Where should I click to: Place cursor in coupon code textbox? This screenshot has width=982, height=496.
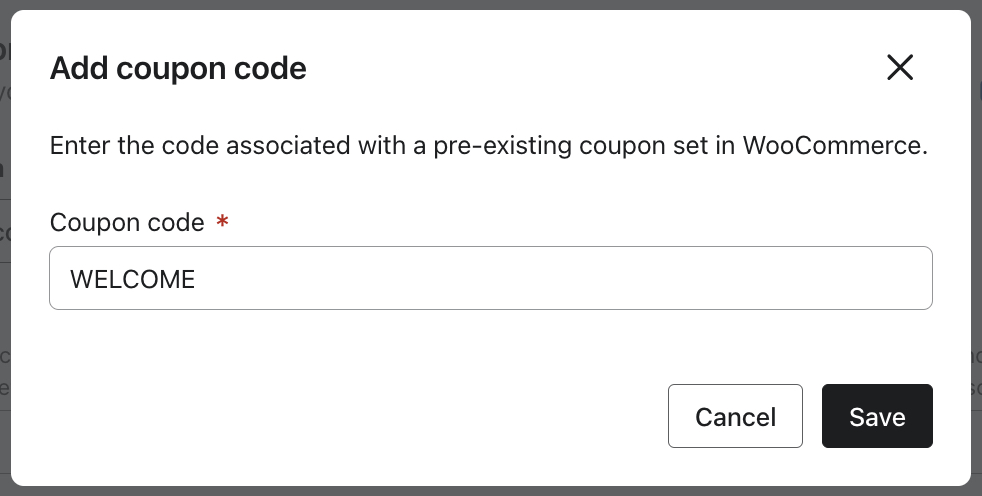(490, 278)
